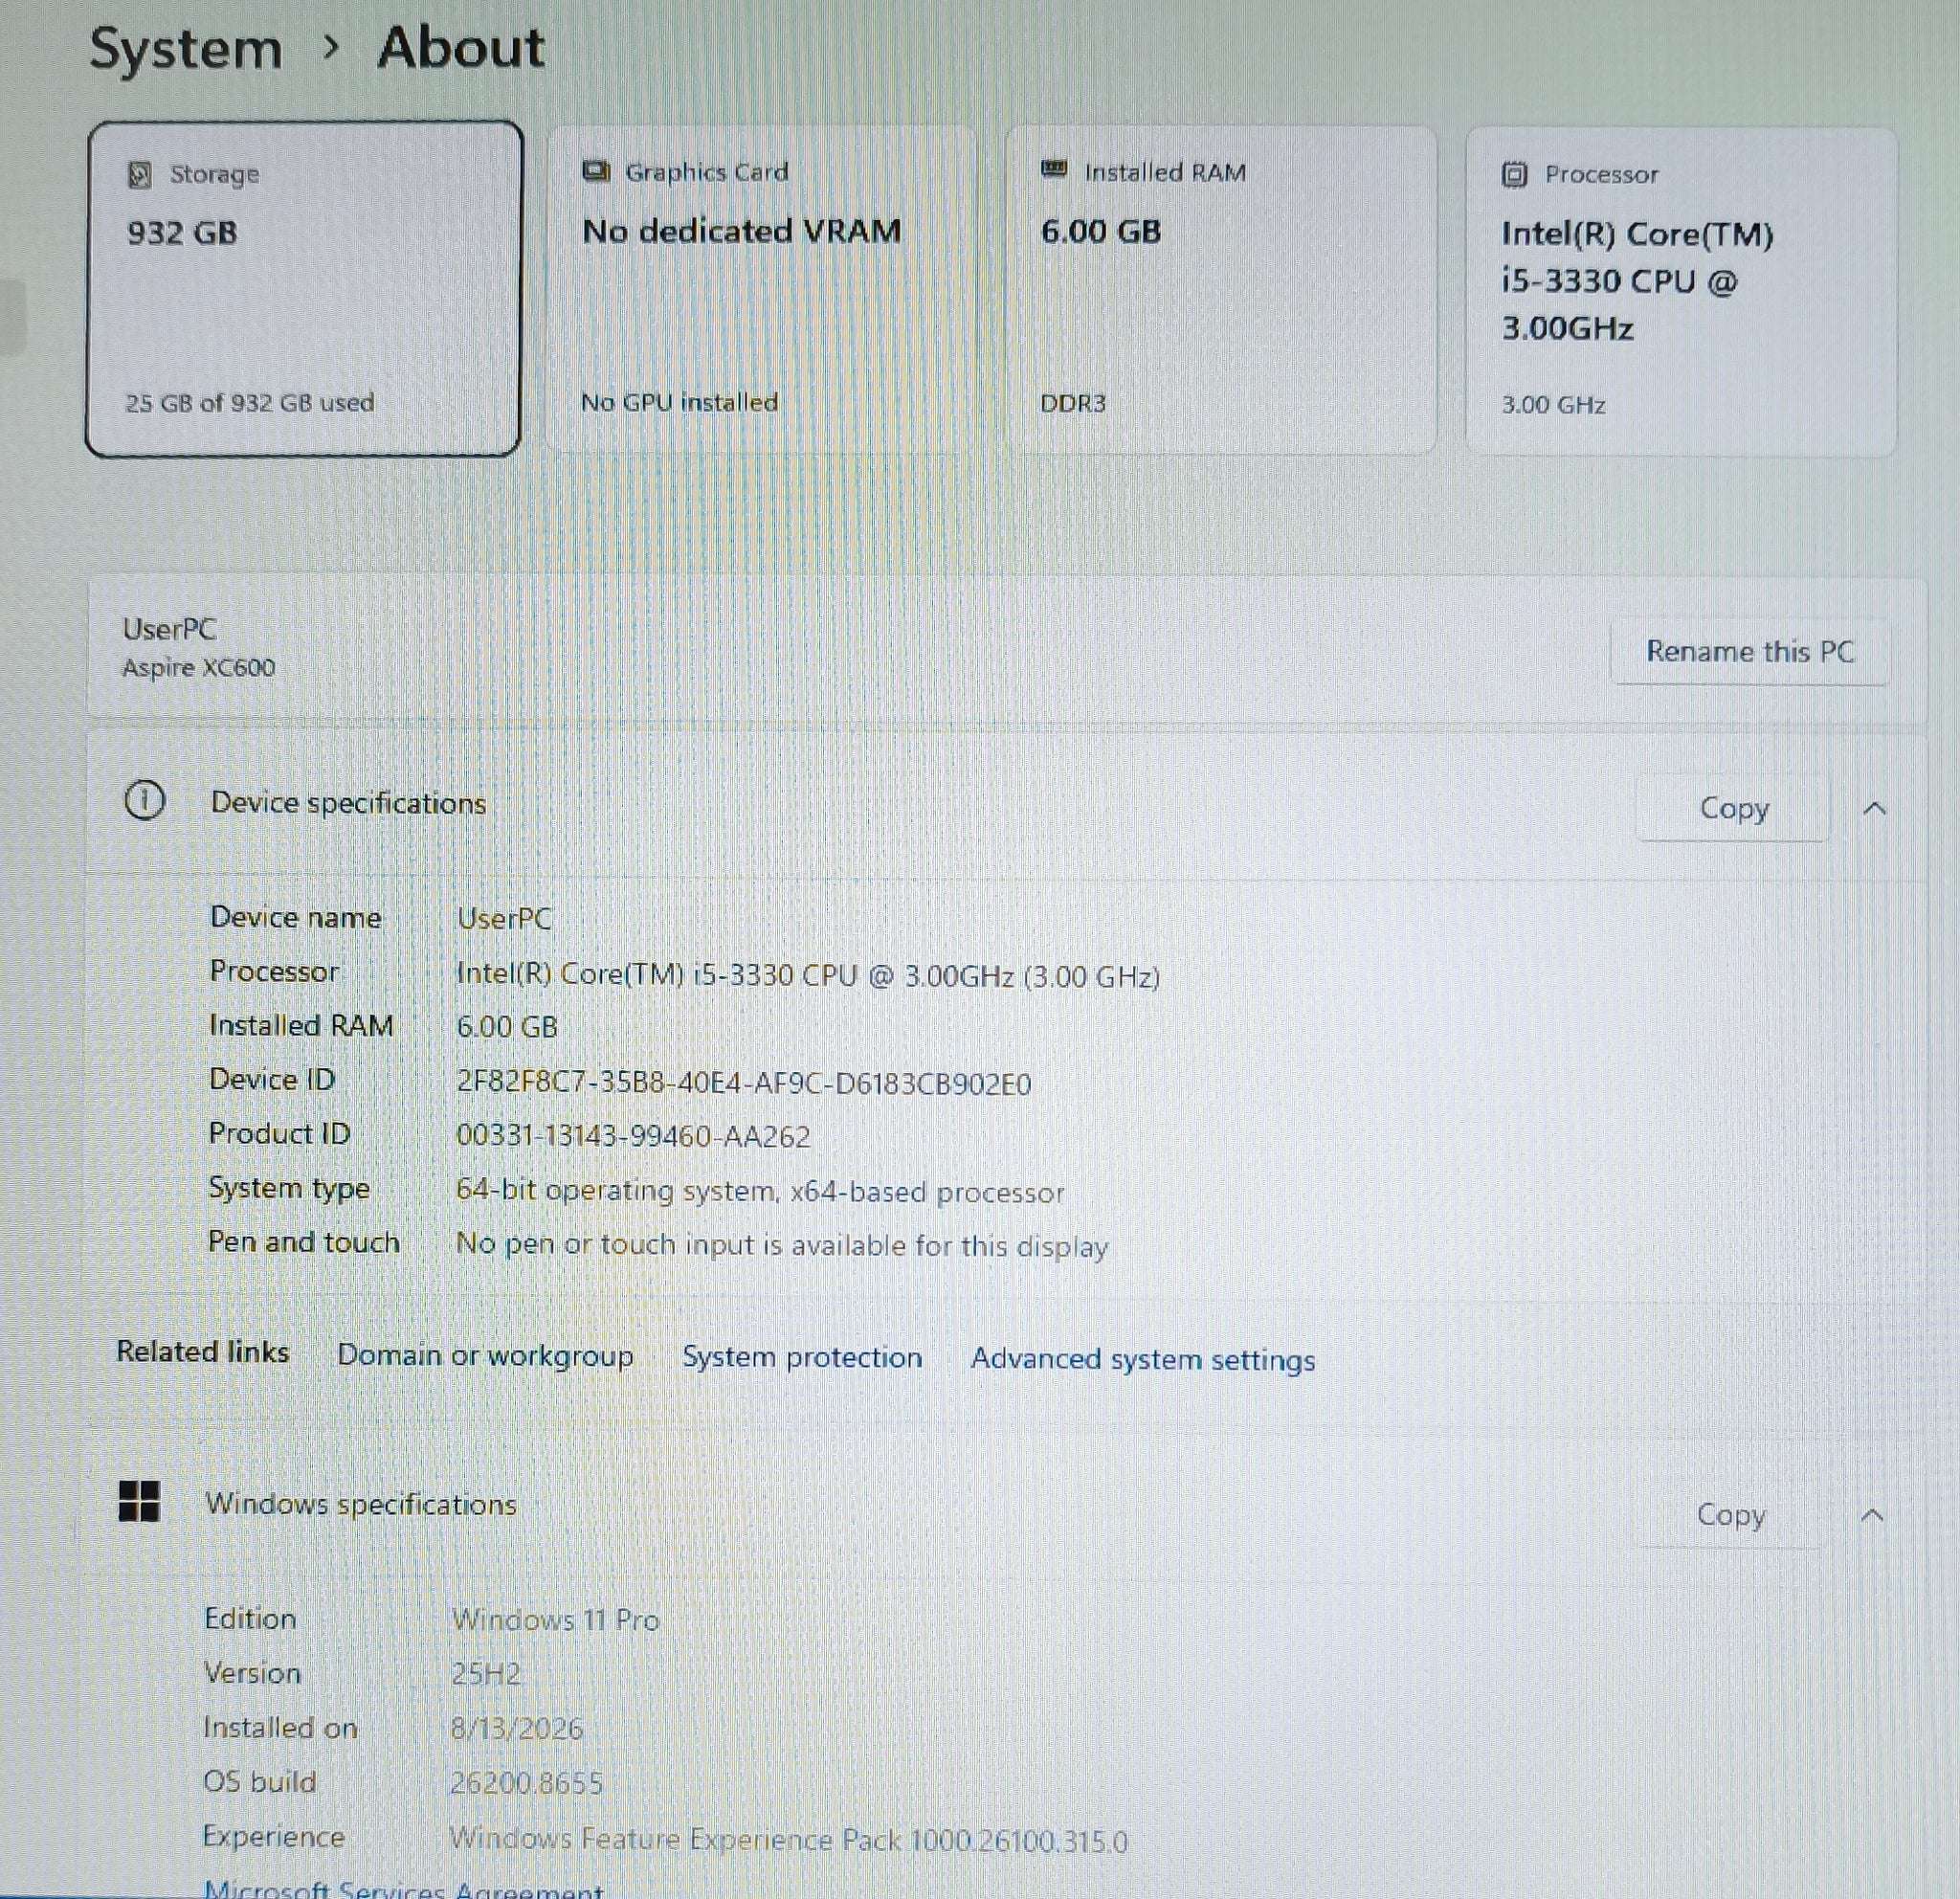The width and height of the screenshot is (1960, 1899).
Task: Click Rename this PC button
Action: (x=1750, y=652)
